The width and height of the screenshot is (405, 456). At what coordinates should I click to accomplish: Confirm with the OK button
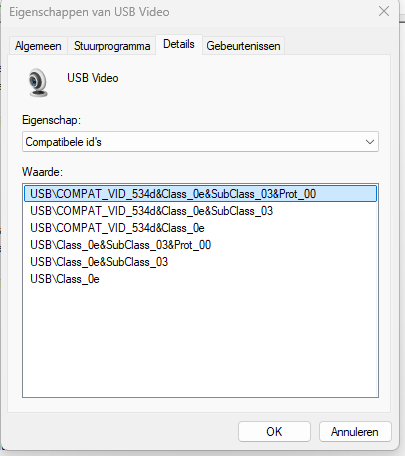(x=274, y=432)
